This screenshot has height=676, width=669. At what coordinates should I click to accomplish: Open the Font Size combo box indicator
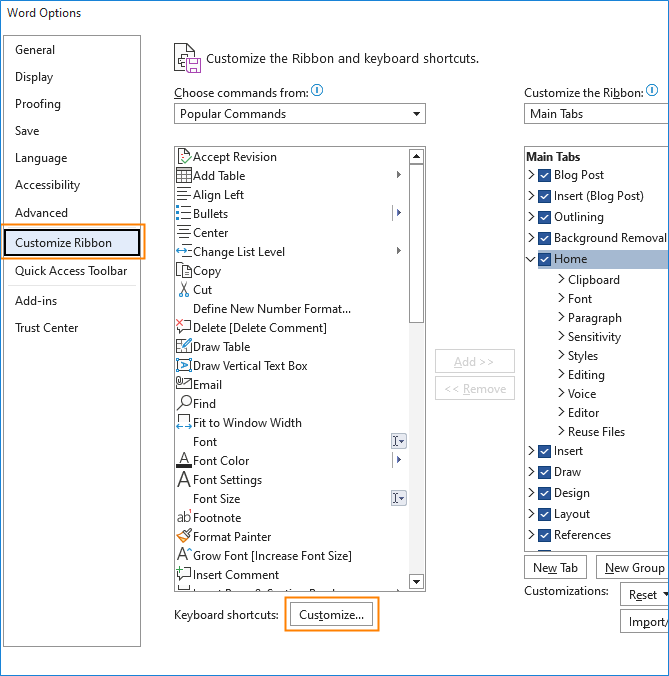[399, 498]
